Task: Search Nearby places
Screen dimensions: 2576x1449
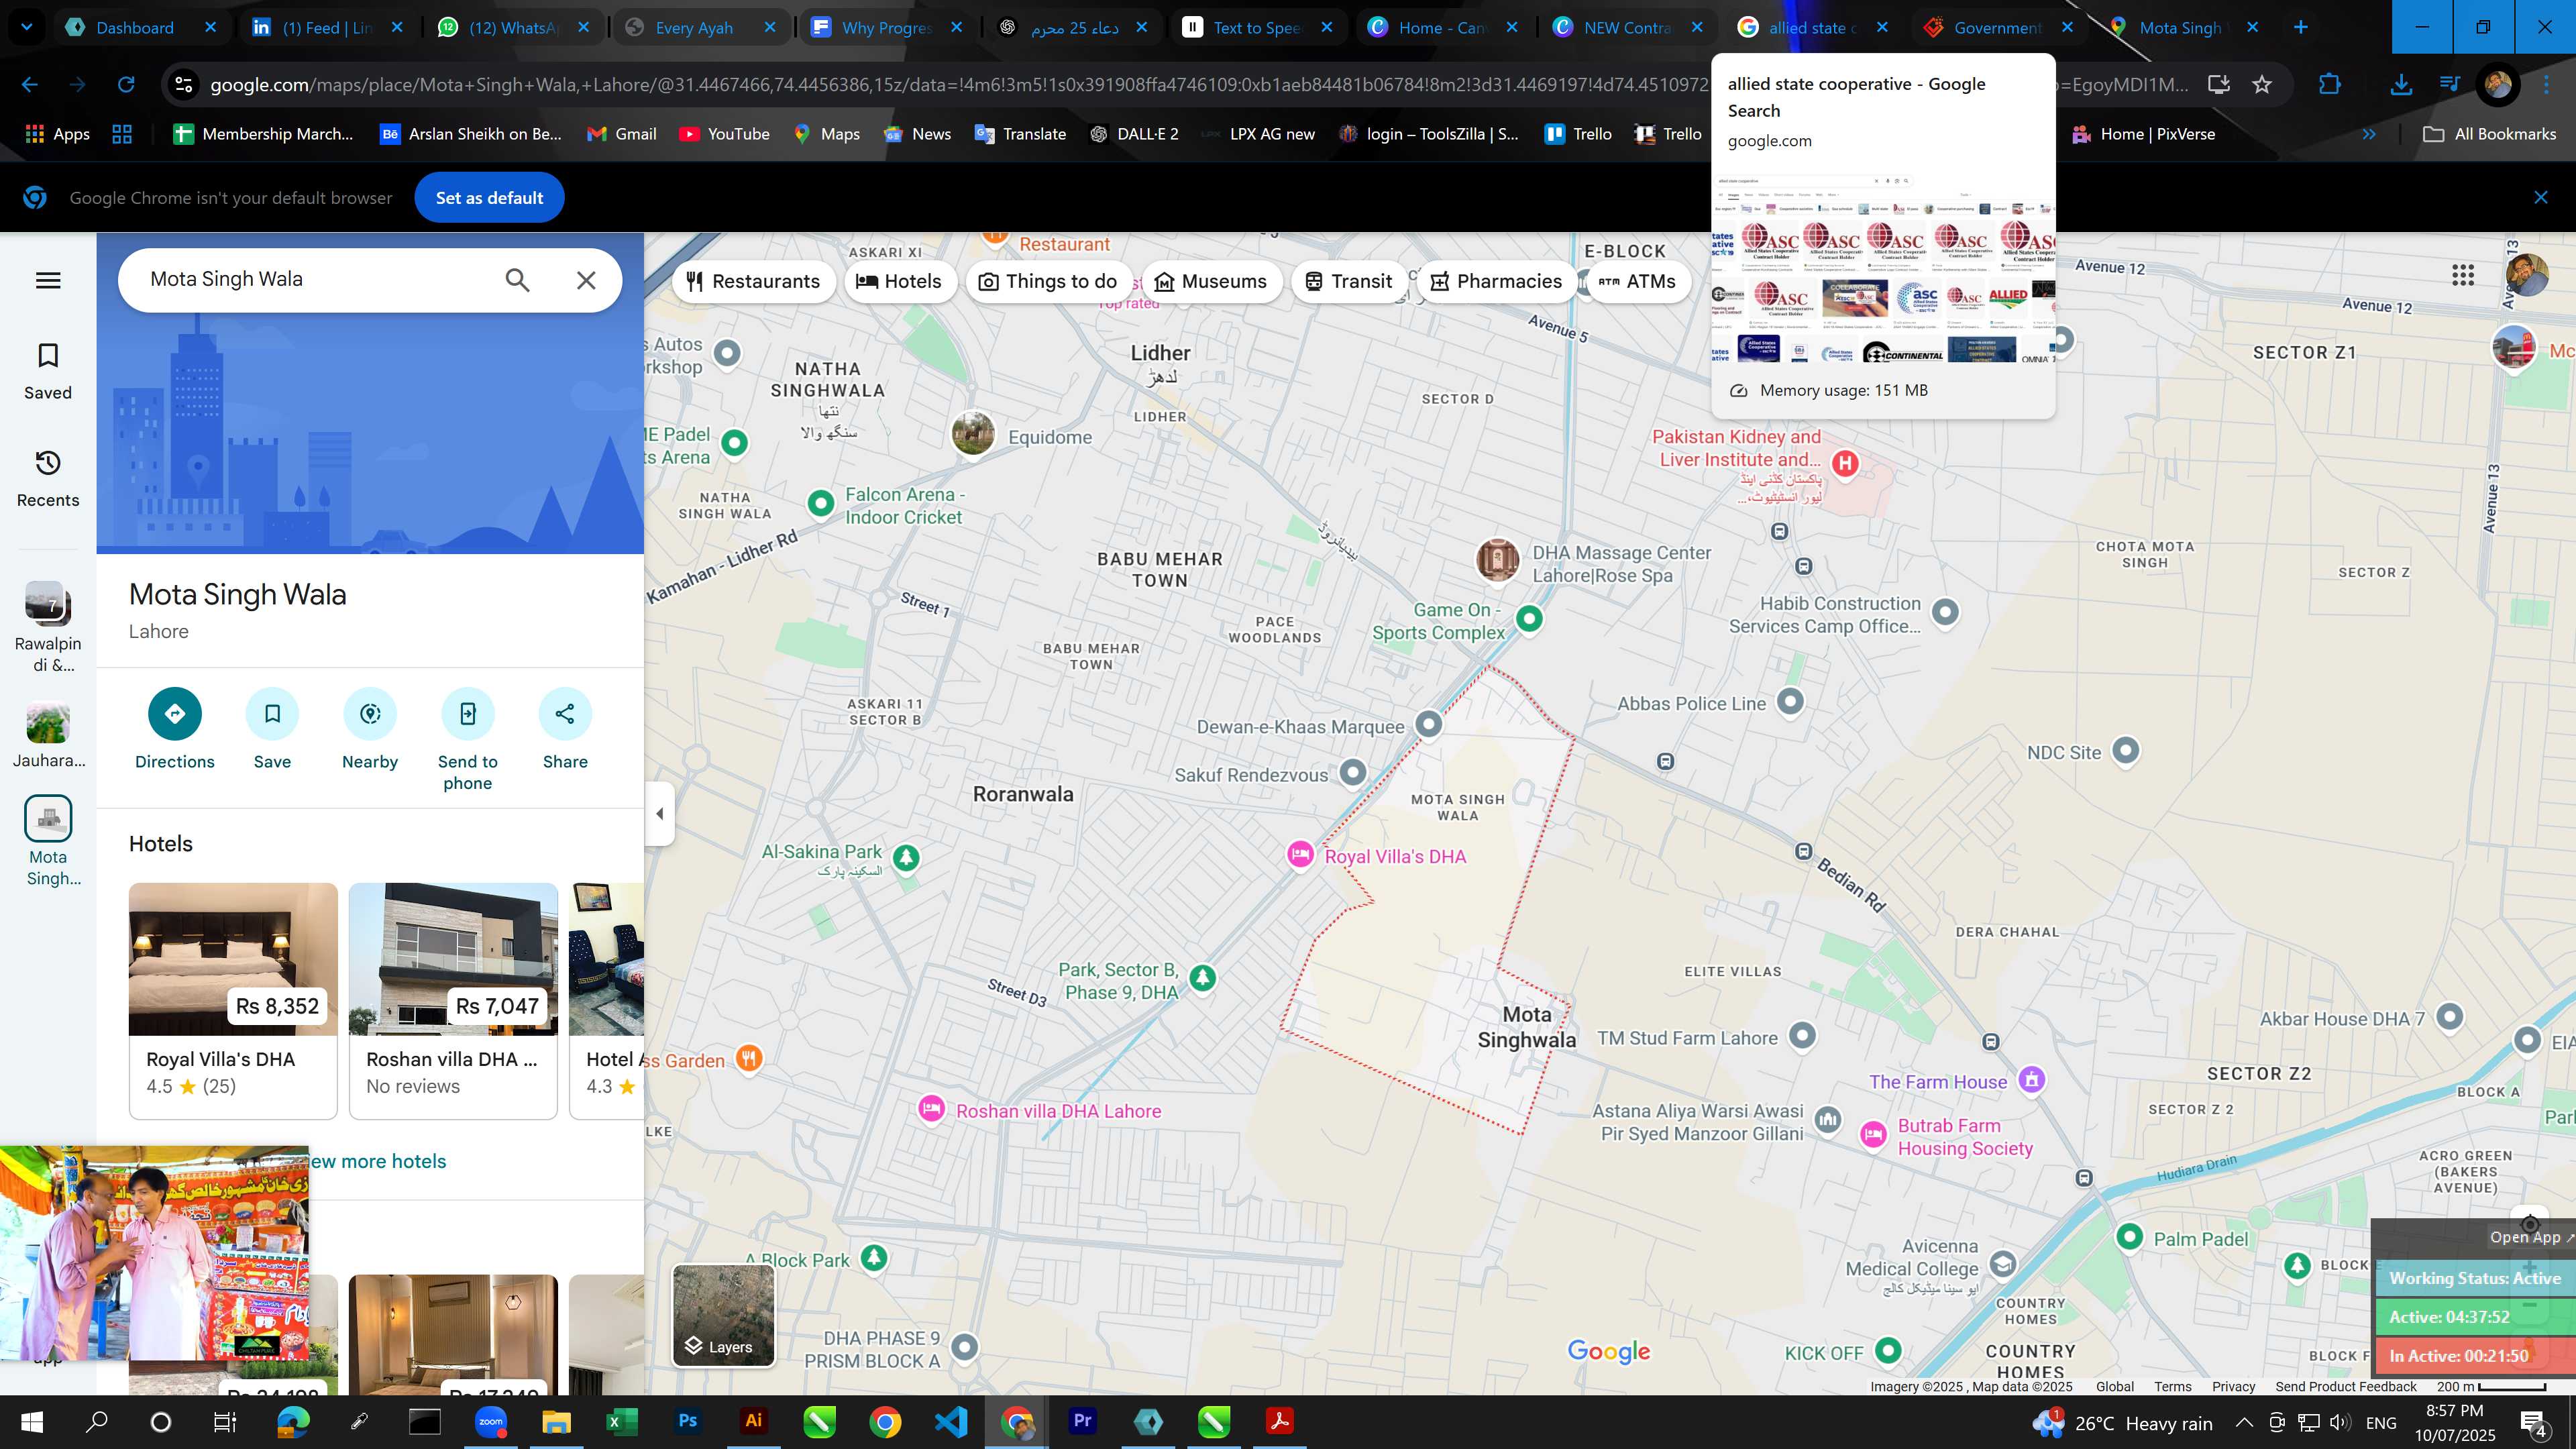Action: (x=370, y=729)
